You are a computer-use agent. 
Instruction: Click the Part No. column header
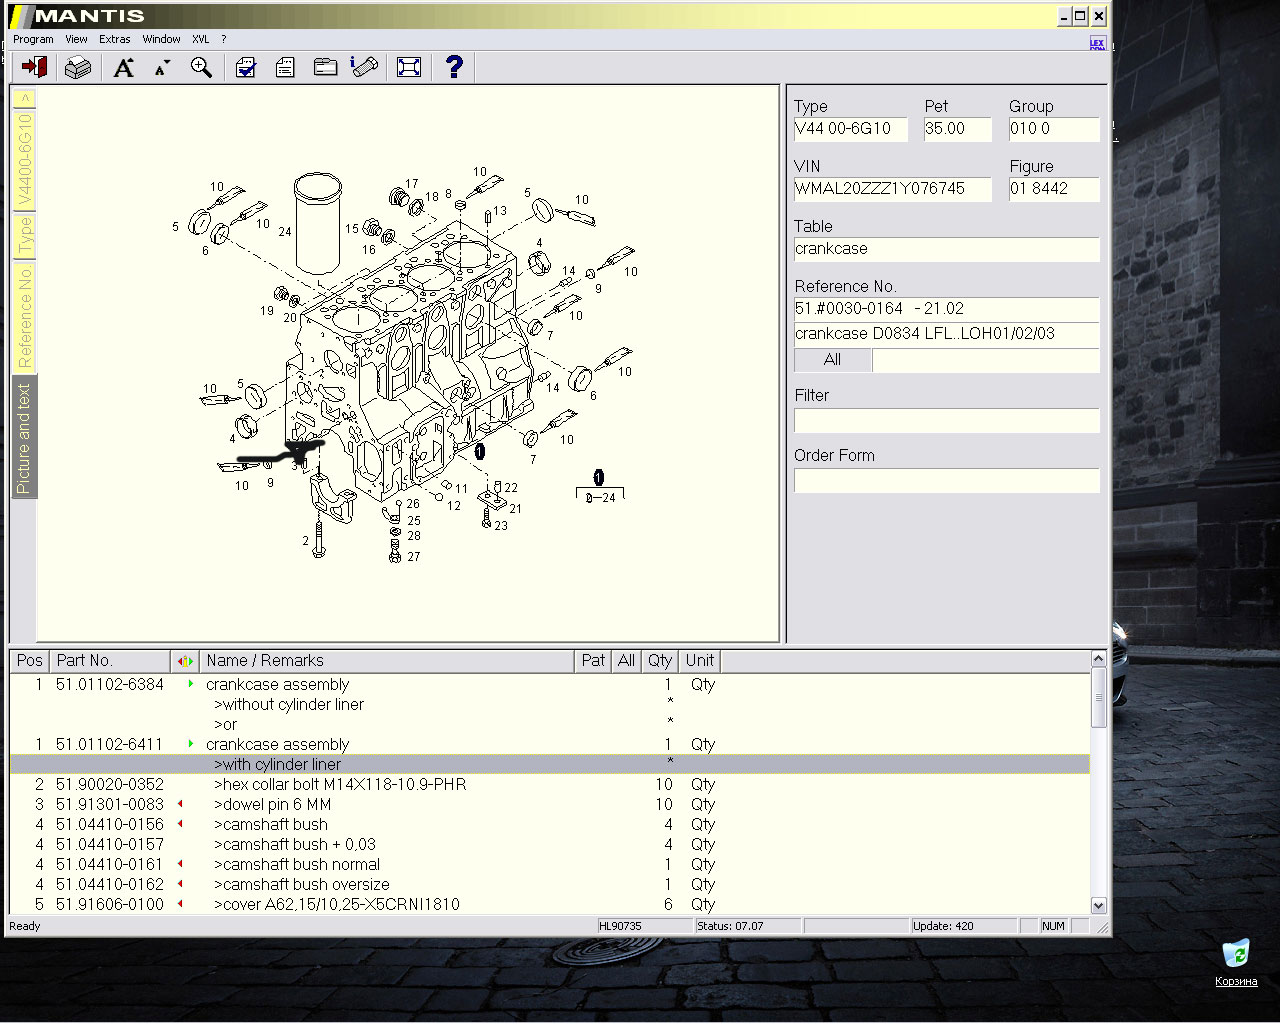[110, 661]
